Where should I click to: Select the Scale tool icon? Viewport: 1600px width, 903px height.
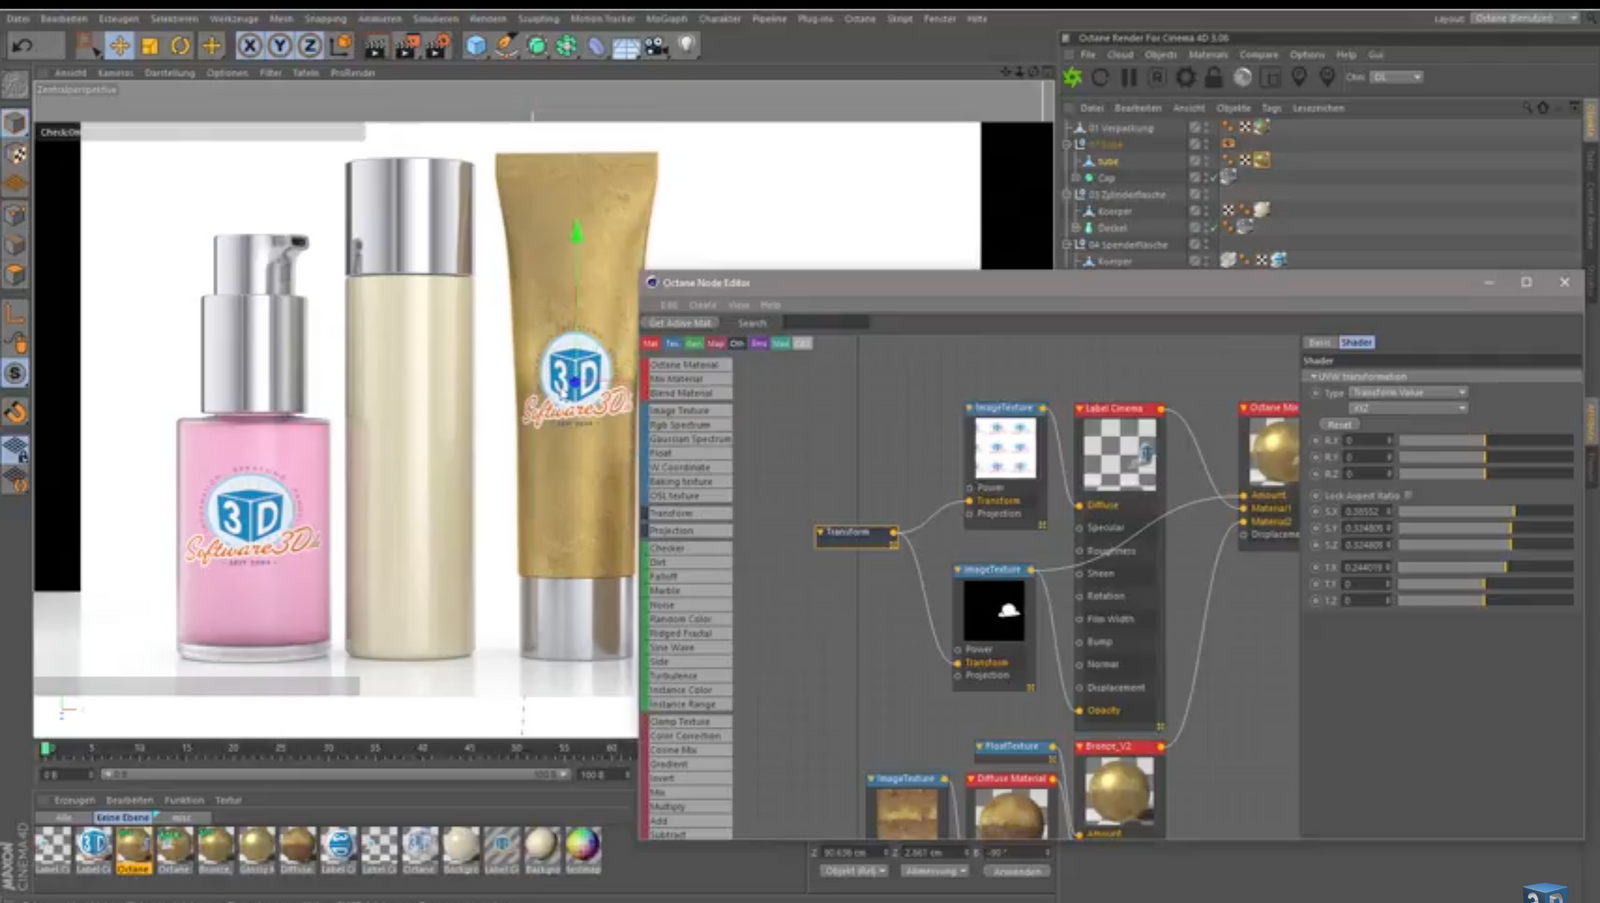[x=149, y=46]
